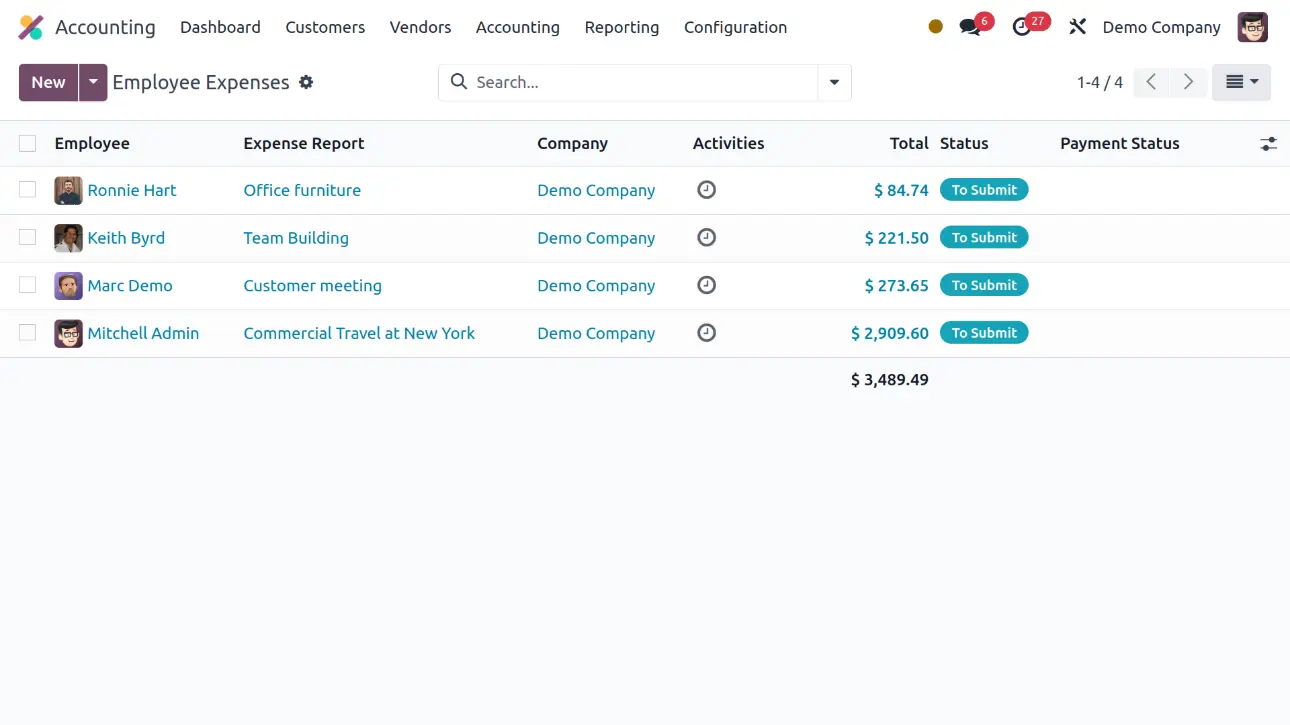The image size is (1290, 725).
Task: Click activity clock for Mitchell Admin row
Action: (706, 333)
